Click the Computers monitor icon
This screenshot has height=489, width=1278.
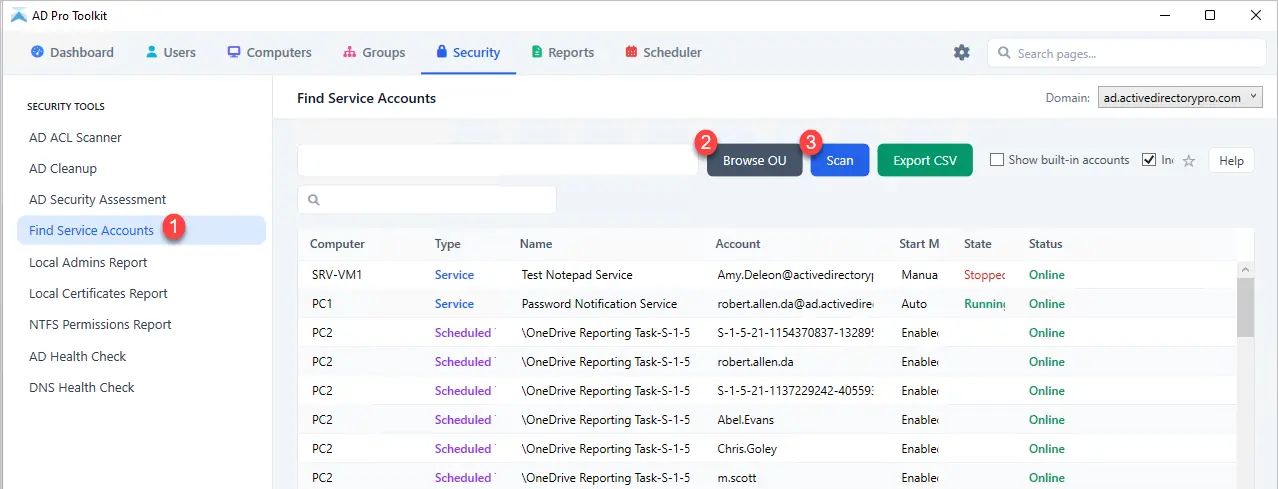pyautogui.click(x=234, y=52)
